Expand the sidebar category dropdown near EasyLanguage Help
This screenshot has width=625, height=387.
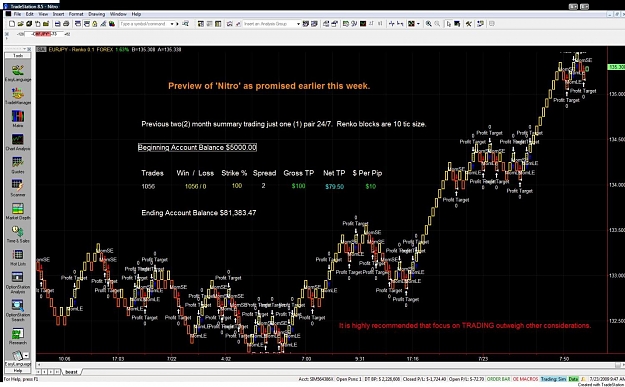click(26, 355)
